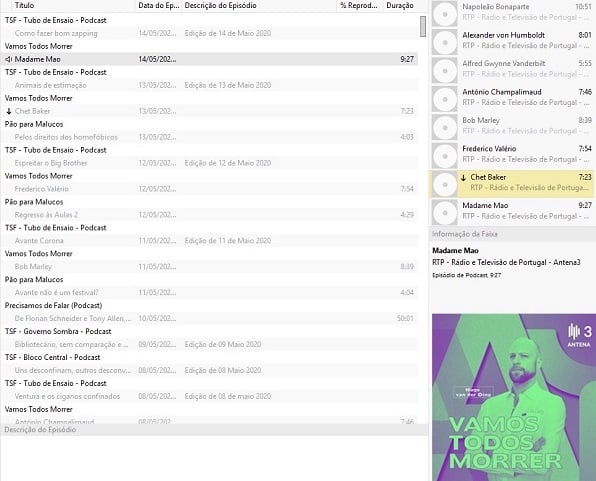The height and width of the screenshot is (481, 596).
Task: Click the download arrow beside Chet Baker in the episode list
Action: 9,111
